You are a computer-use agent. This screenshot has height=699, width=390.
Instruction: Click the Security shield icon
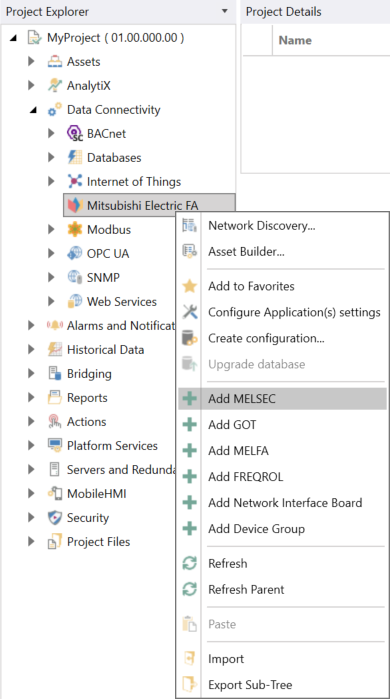click(54, 518)
